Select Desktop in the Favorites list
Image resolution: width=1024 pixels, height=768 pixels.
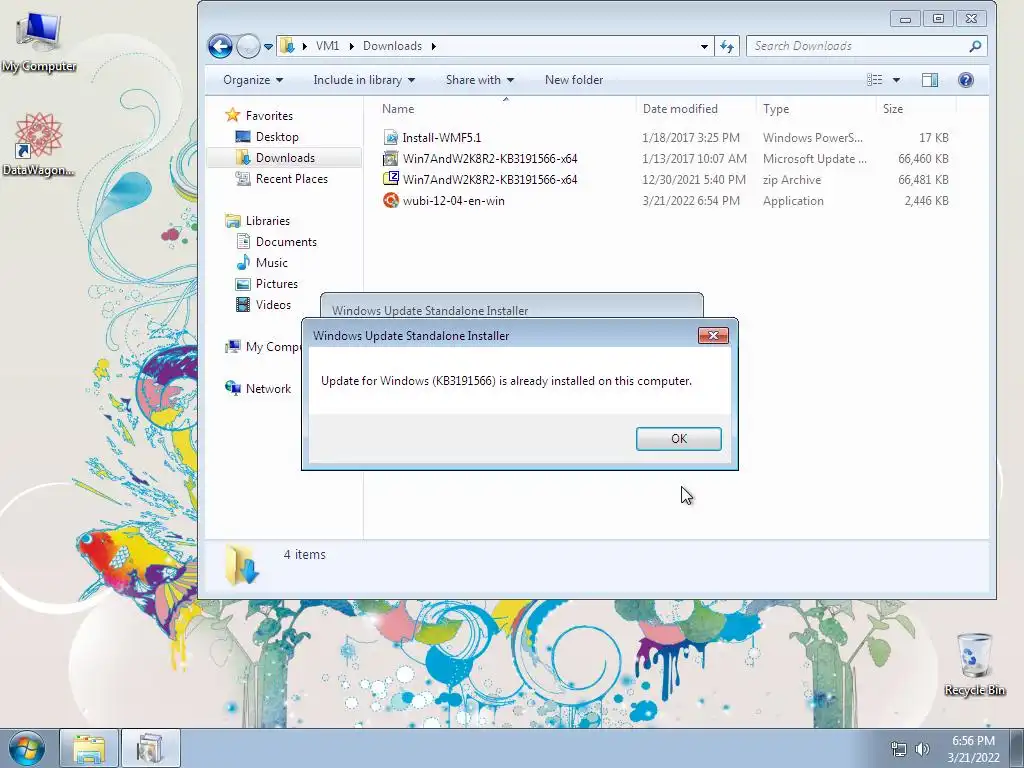coord(277,136)
